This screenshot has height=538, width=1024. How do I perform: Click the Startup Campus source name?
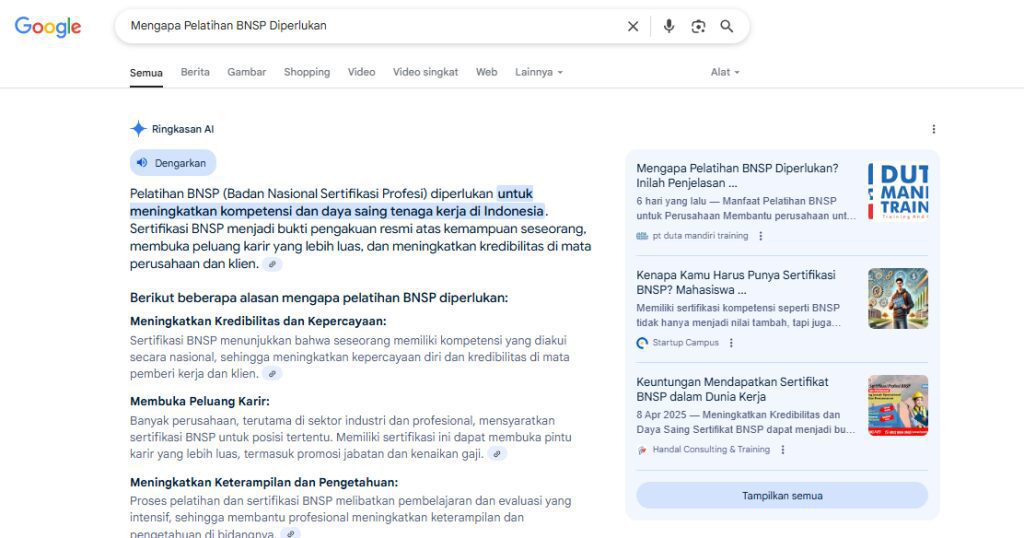click(685, 342)
